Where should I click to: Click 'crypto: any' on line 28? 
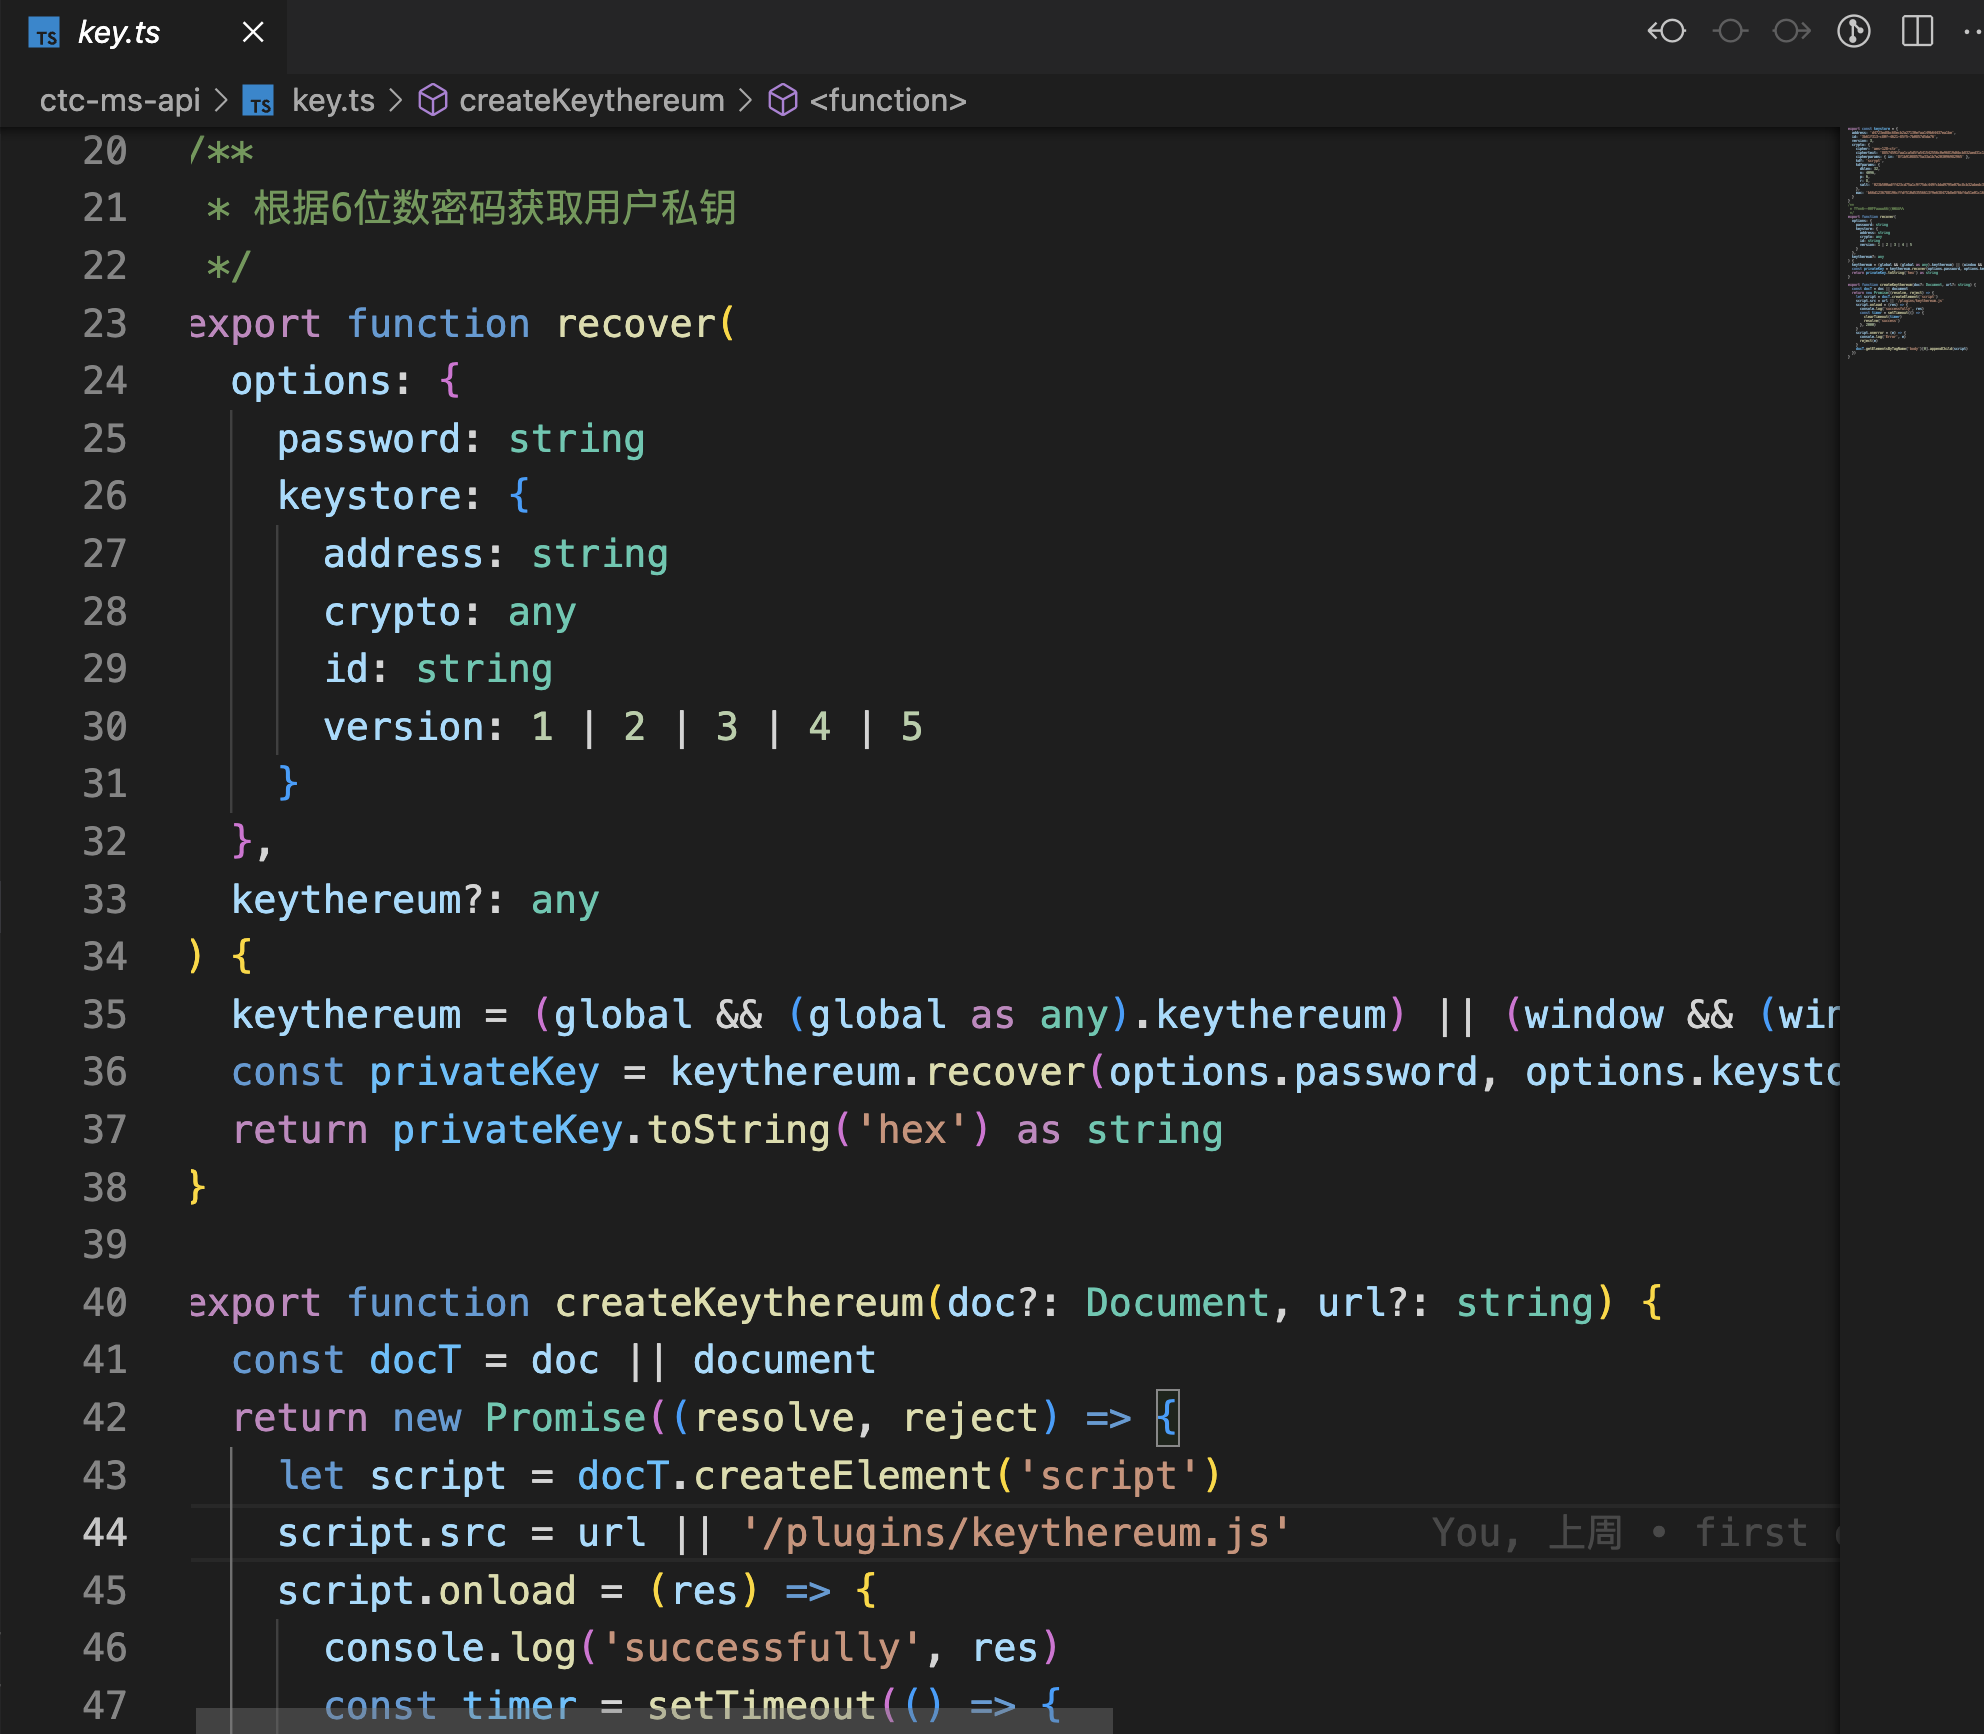(450, 612)
